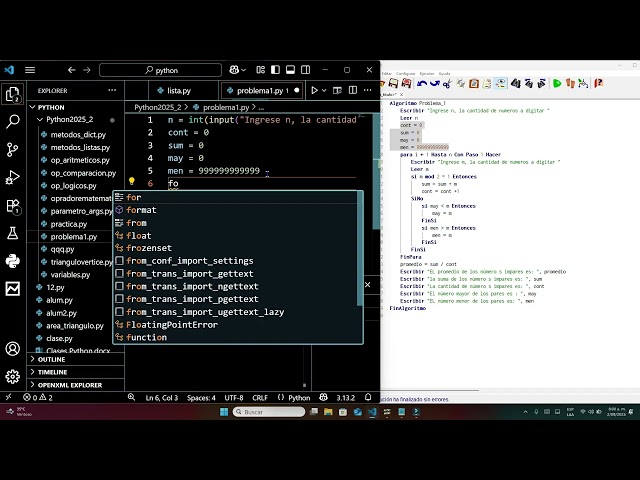Click the python command center search box

tap(160, 70)
